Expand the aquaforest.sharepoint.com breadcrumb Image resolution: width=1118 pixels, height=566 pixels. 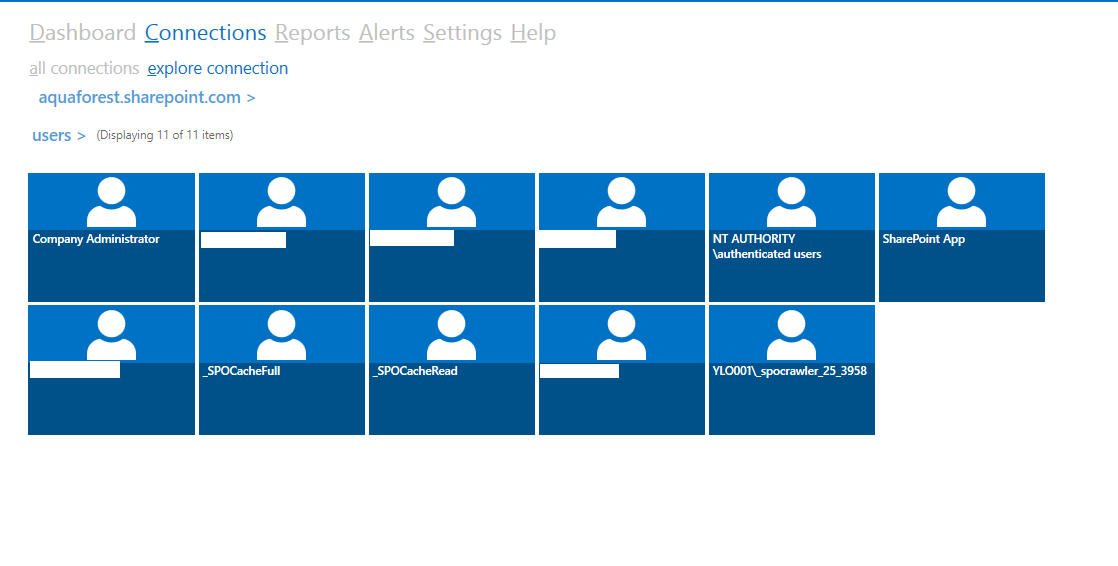[x=147, y=97]
